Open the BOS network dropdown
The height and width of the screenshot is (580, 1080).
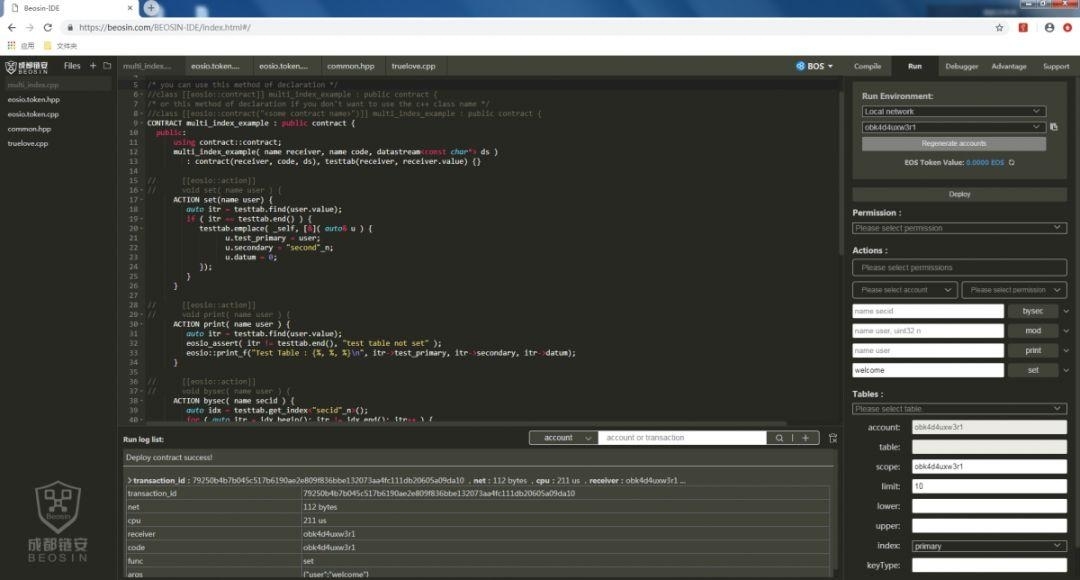815,66
